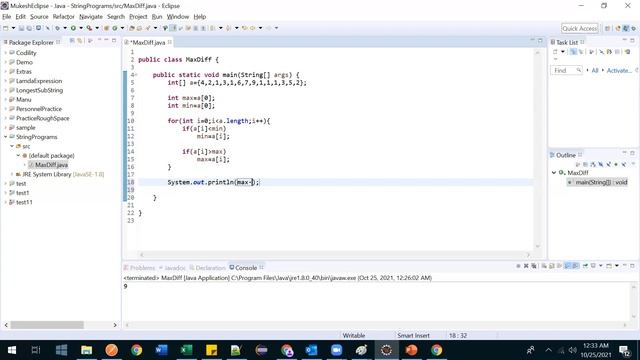Collapse the src folder
The width and height of the screenshot is (640, 360).
pyautogui.click(x=12, y=146)
